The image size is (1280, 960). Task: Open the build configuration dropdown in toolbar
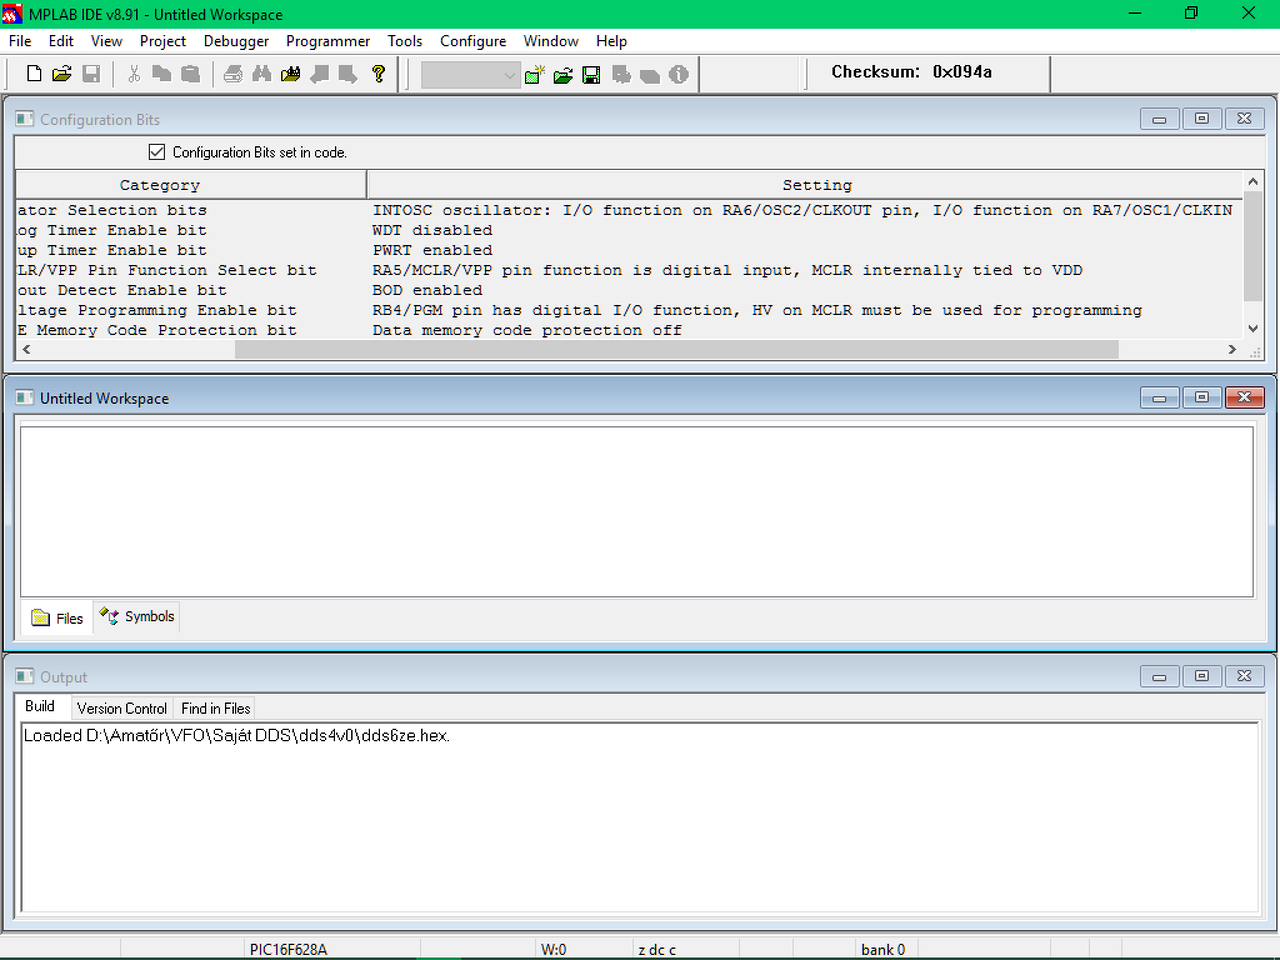[x=471, y=75]
